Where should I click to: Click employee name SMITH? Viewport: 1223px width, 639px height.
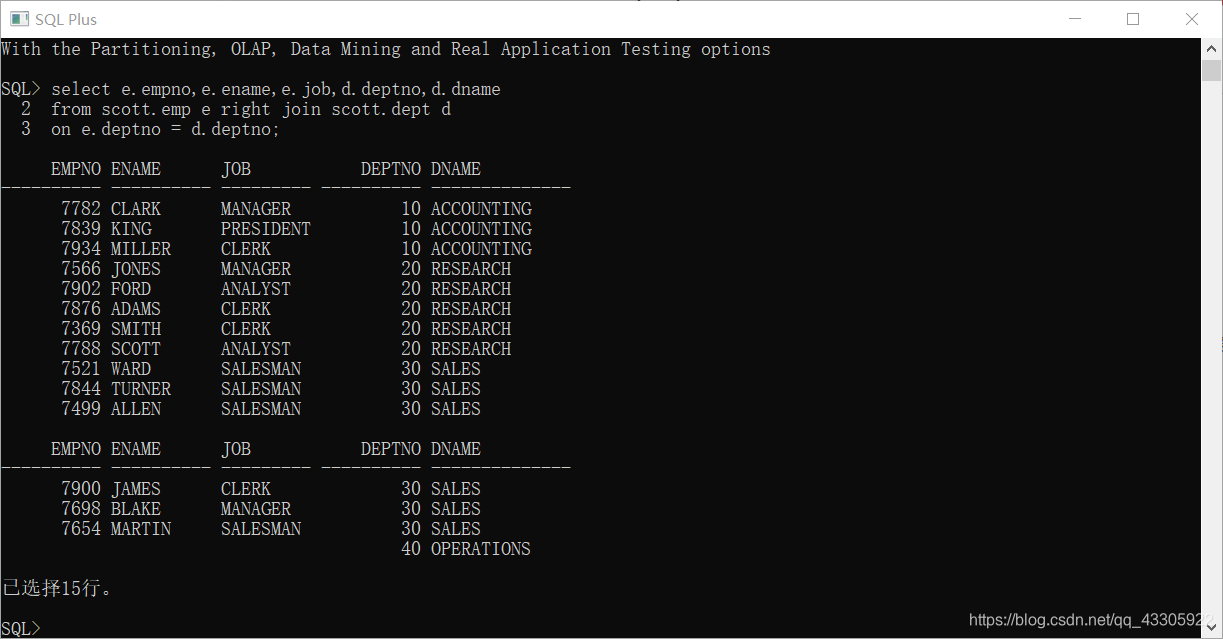pyautogui.click(x=136, y=329)
